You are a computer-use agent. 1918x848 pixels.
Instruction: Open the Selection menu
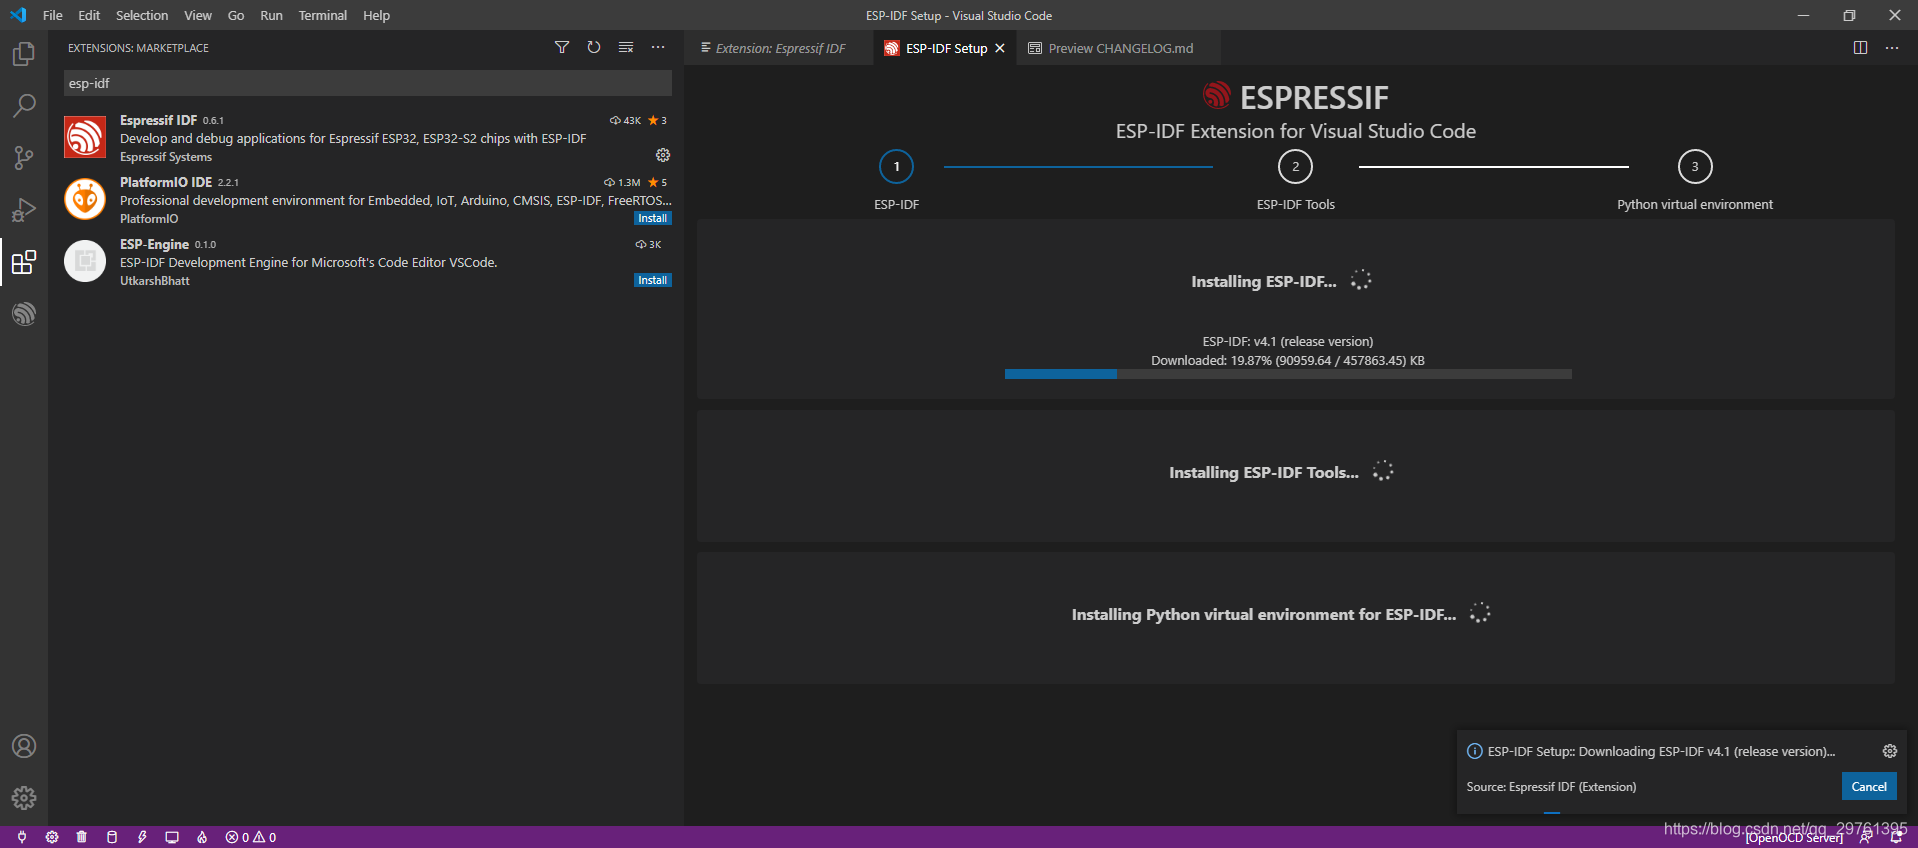[x=142, y=15]
